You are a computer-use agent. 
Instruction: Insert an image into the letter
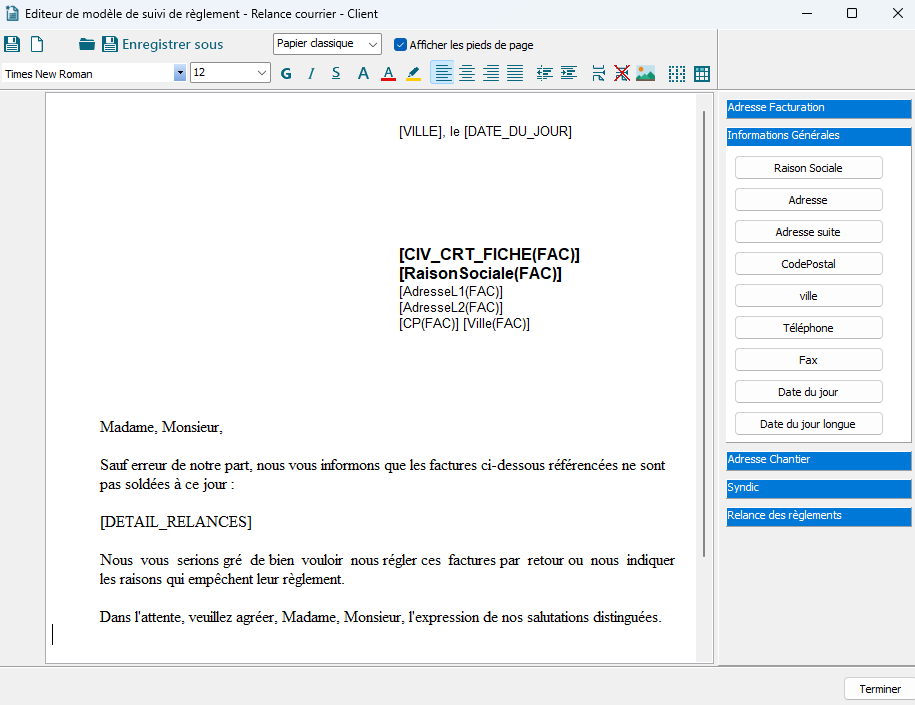click(646, 72)
